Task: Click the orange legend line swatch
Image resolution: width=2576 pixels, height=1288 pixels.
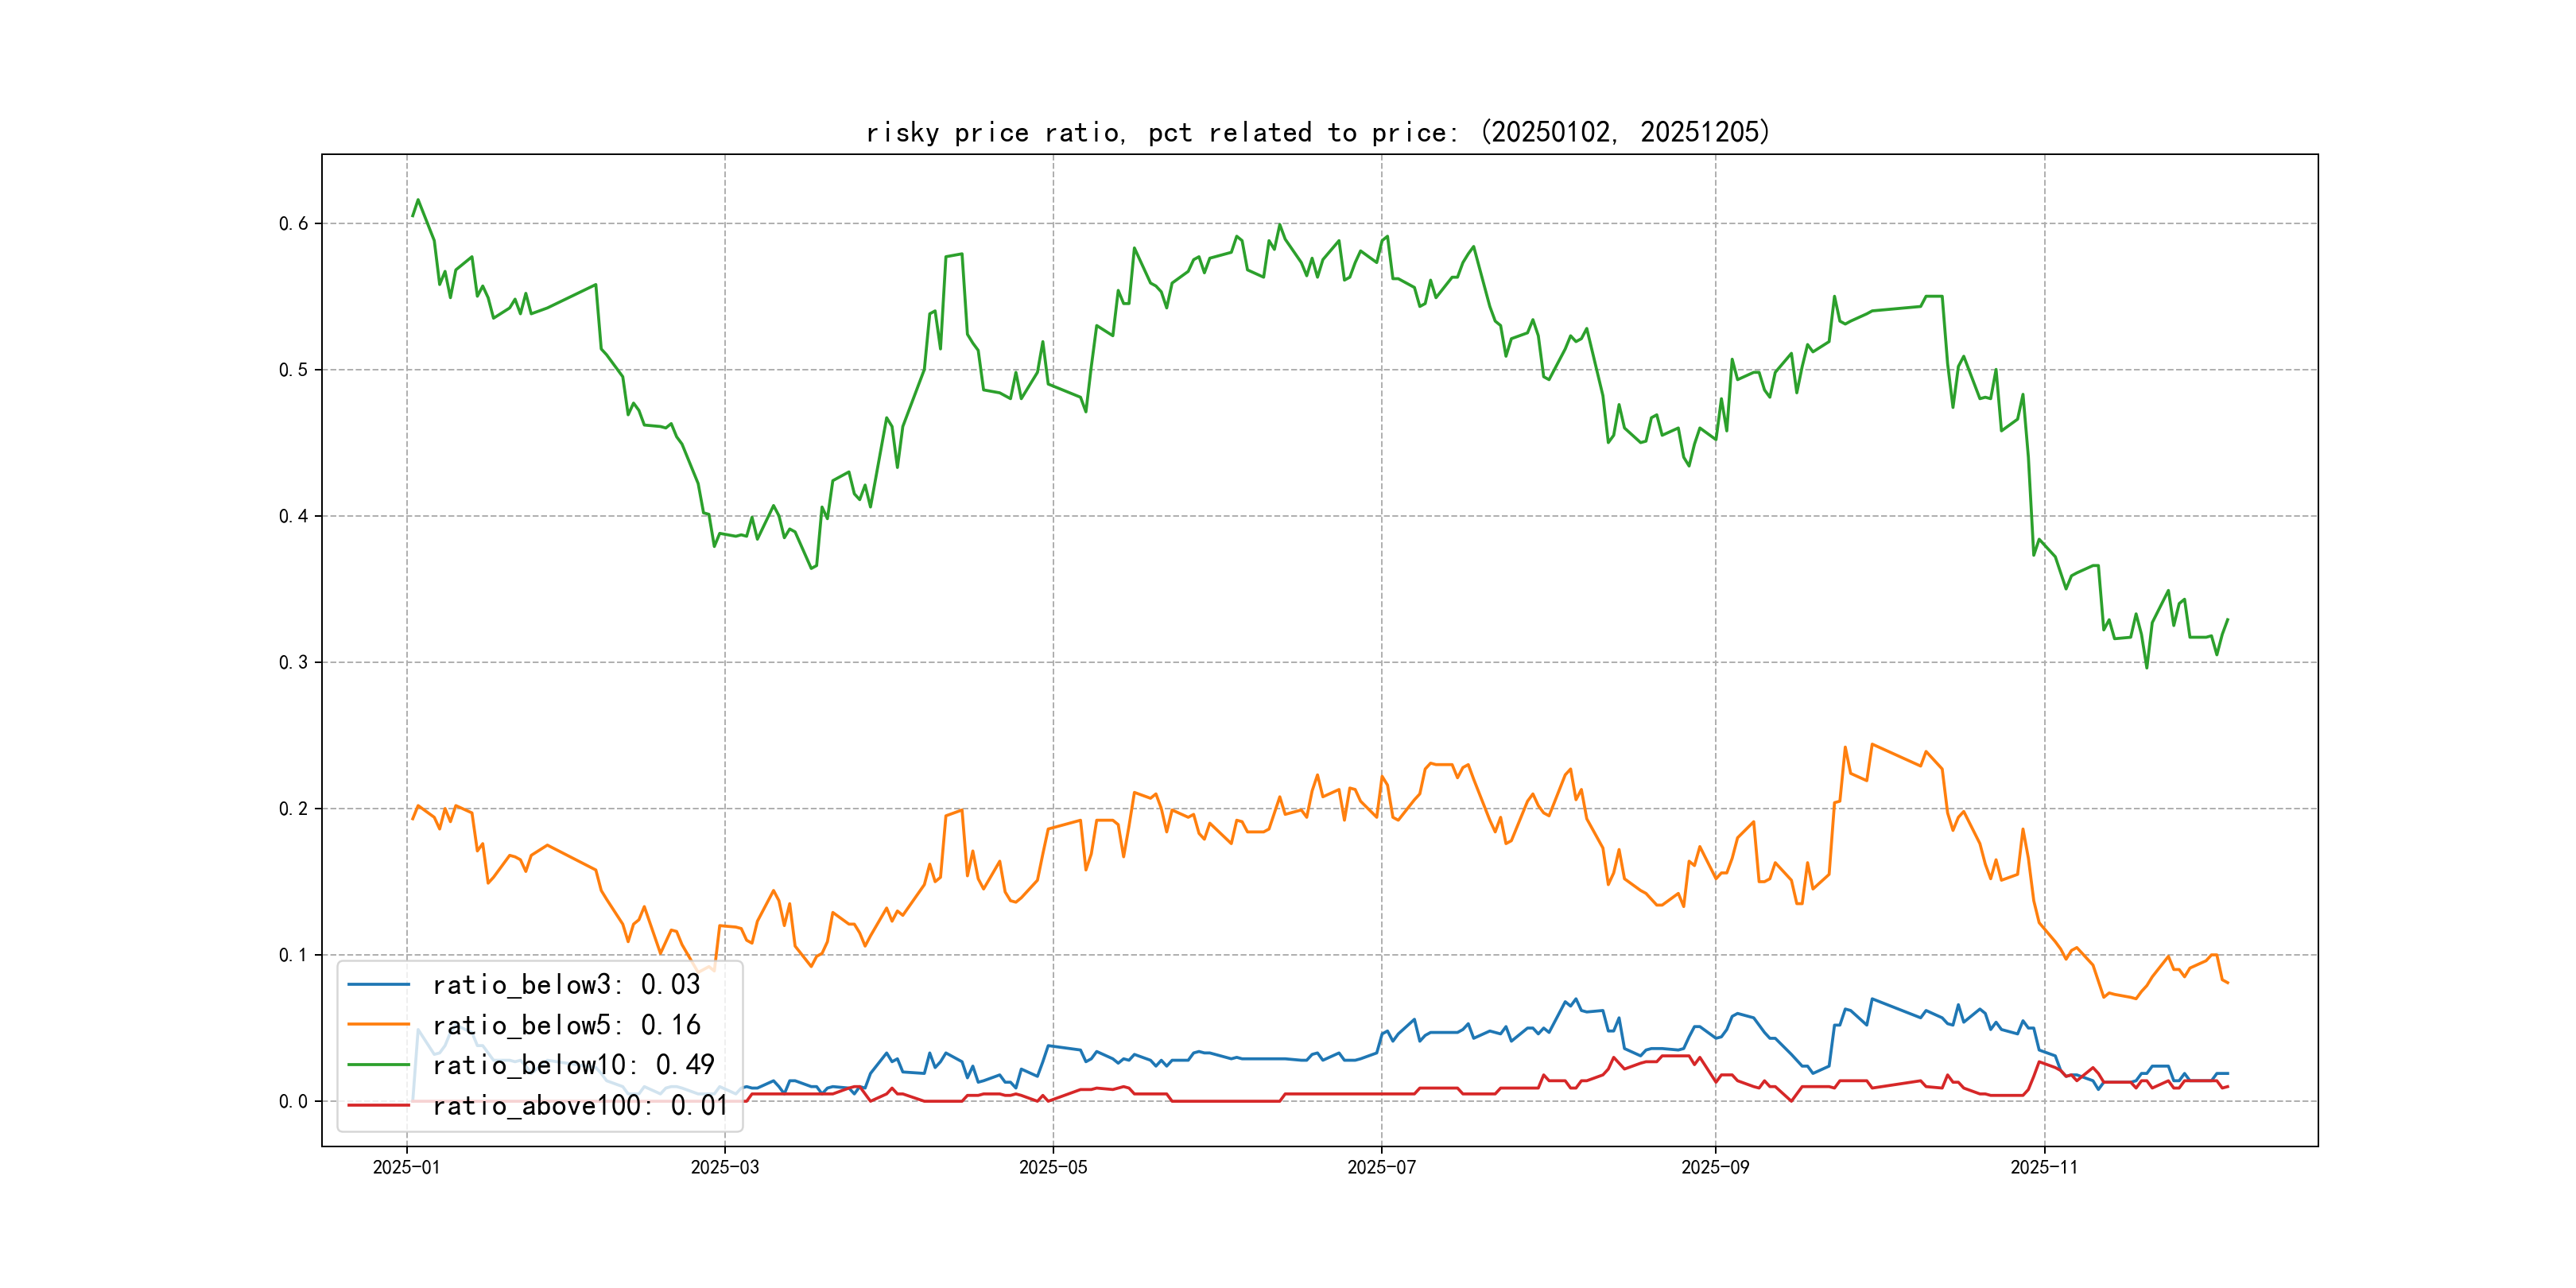Action: (x=378, y=1025)
